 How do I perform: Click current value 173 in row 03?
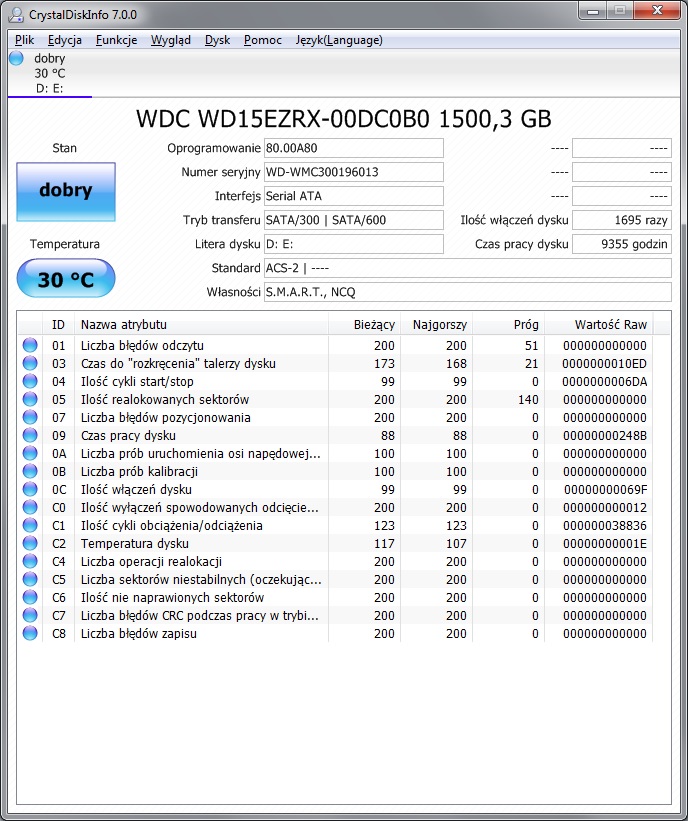(384, 363)
